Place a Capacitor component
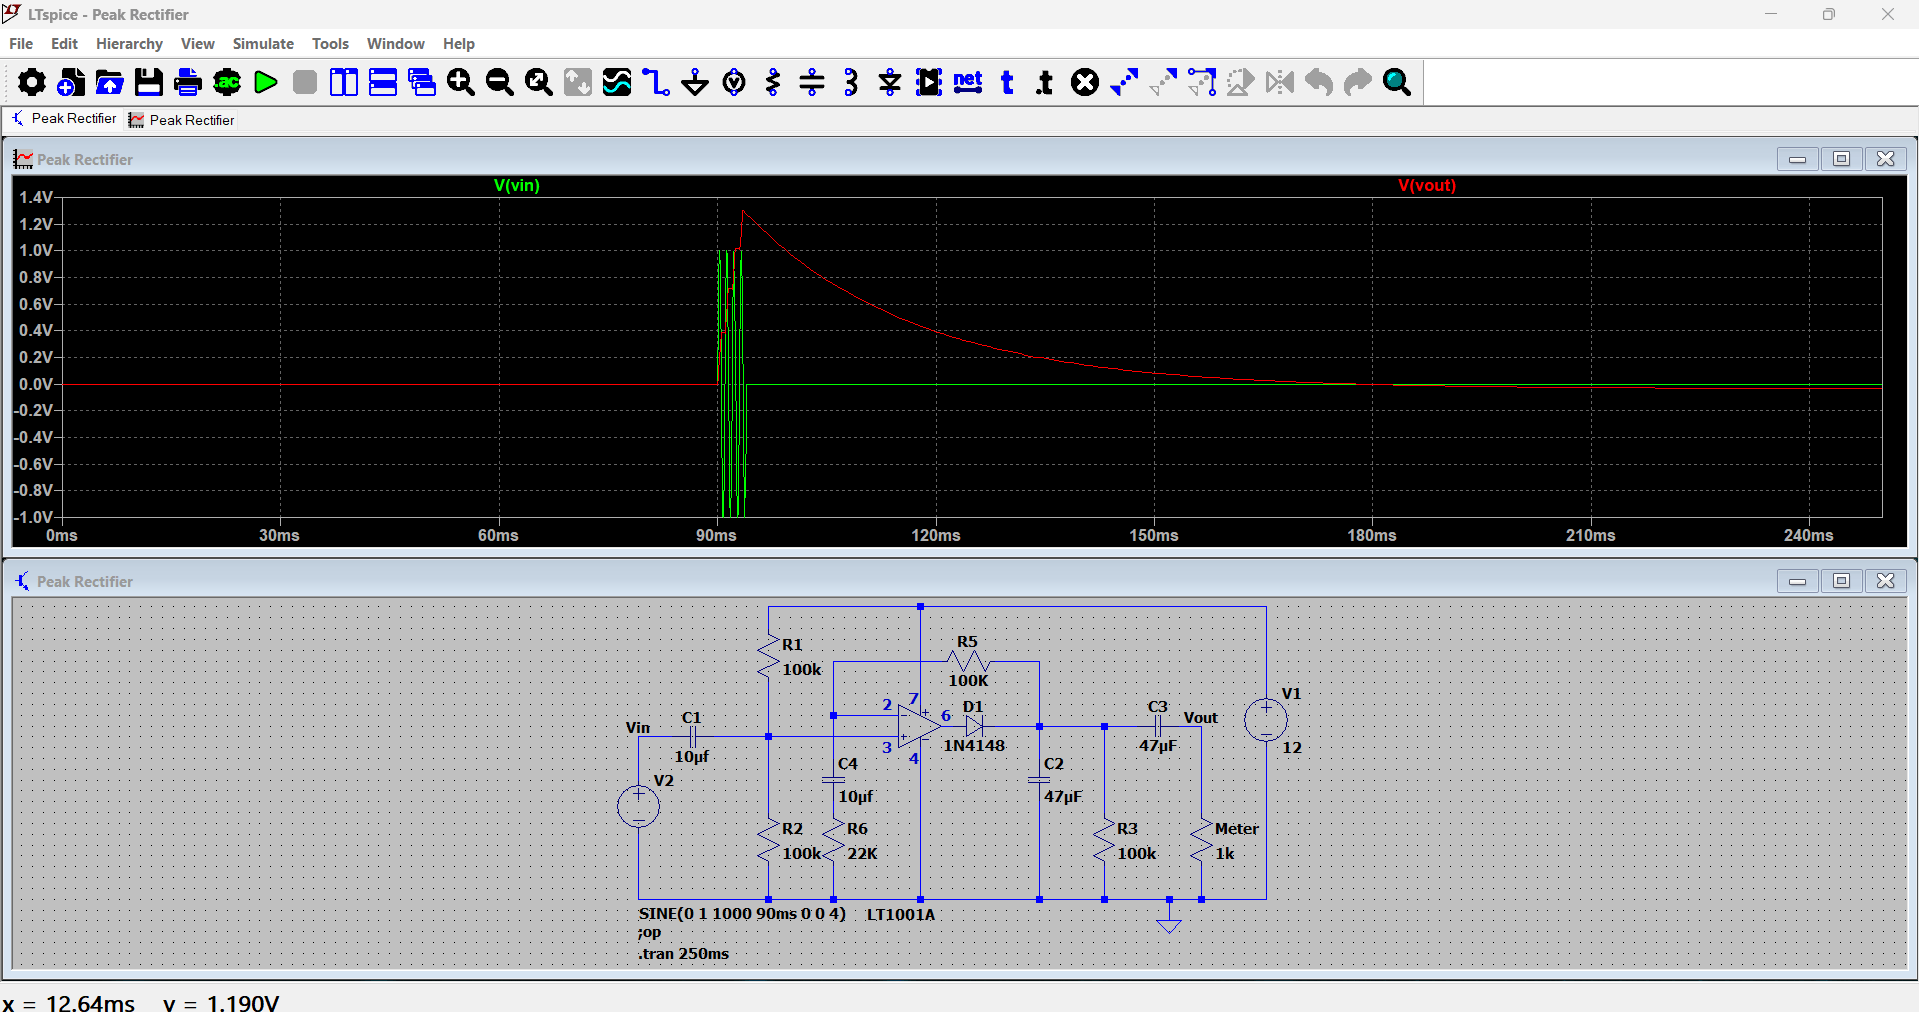Viewport: 1919px width, 1012px height. (x=812, y=82)
